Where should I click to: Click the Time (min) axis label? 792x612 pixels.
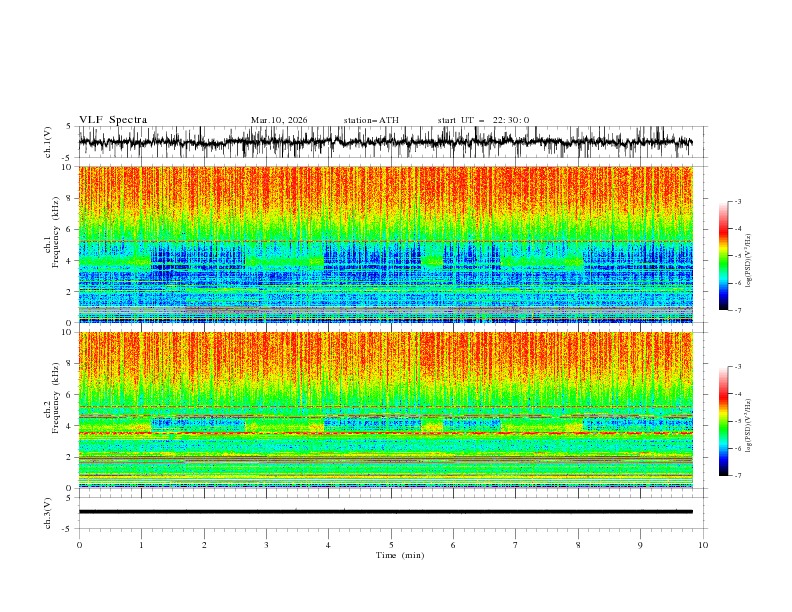tap(400, 555)
